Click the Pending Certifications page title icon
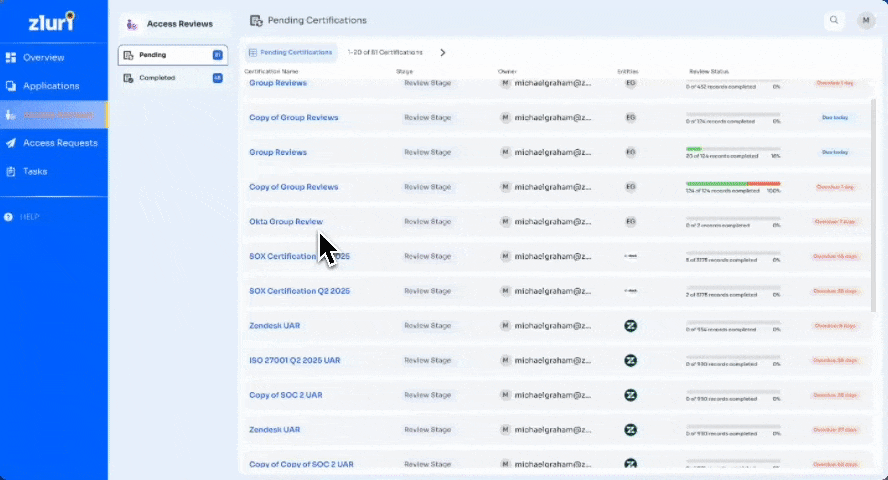Viewport: 888px width, 480px height. (x=256, y=20)
